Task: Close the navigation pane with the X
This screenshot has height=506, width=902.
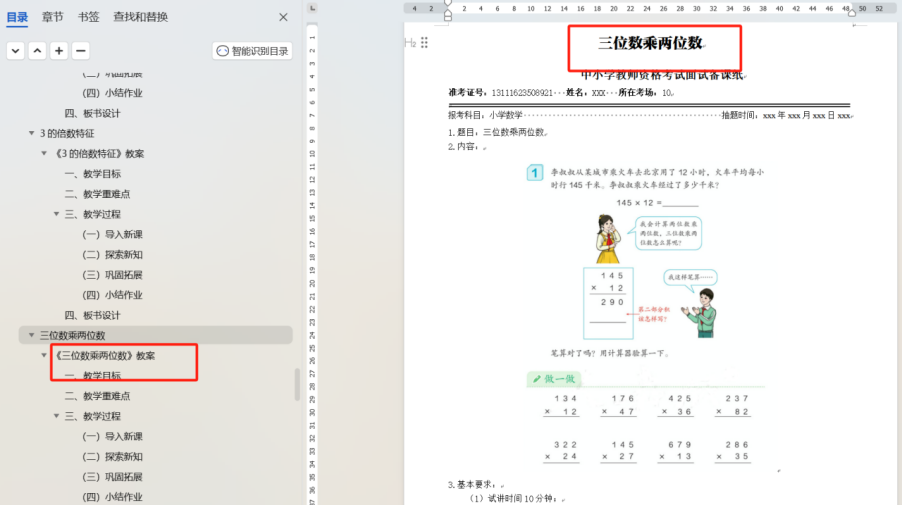Action: [283, 17]
